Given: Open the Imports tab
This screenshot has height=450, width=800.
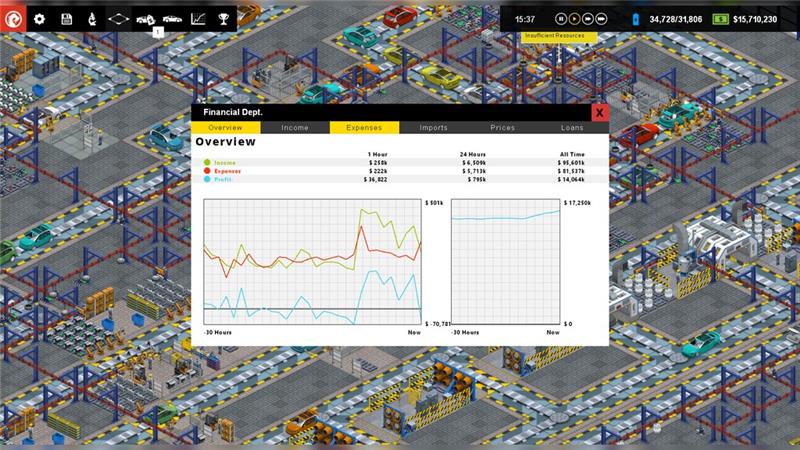Looking at the screenshot, I should pyautogui.click(x=433, y=128).
